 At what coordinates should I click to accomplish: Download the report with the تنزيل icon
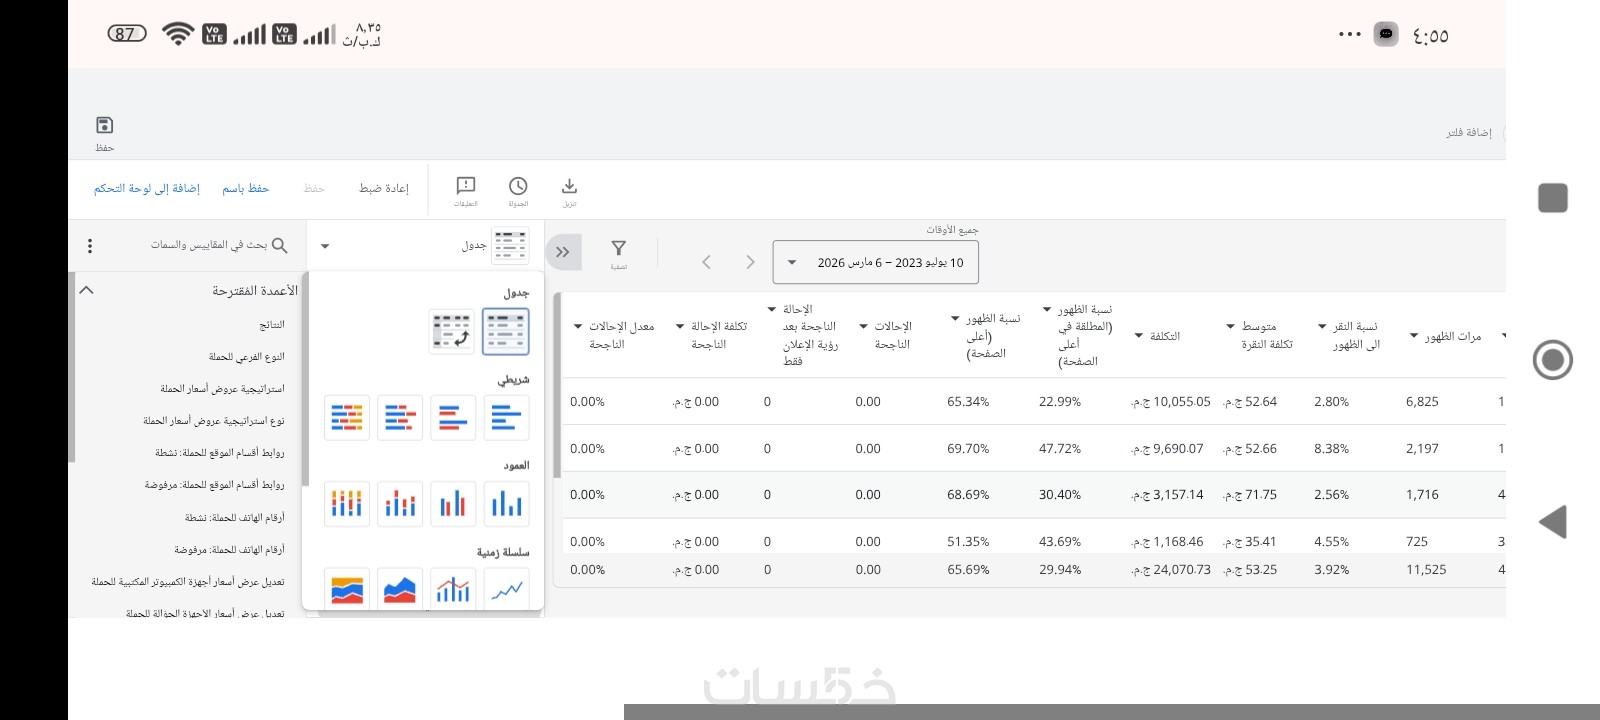click(x=569, y=187)
